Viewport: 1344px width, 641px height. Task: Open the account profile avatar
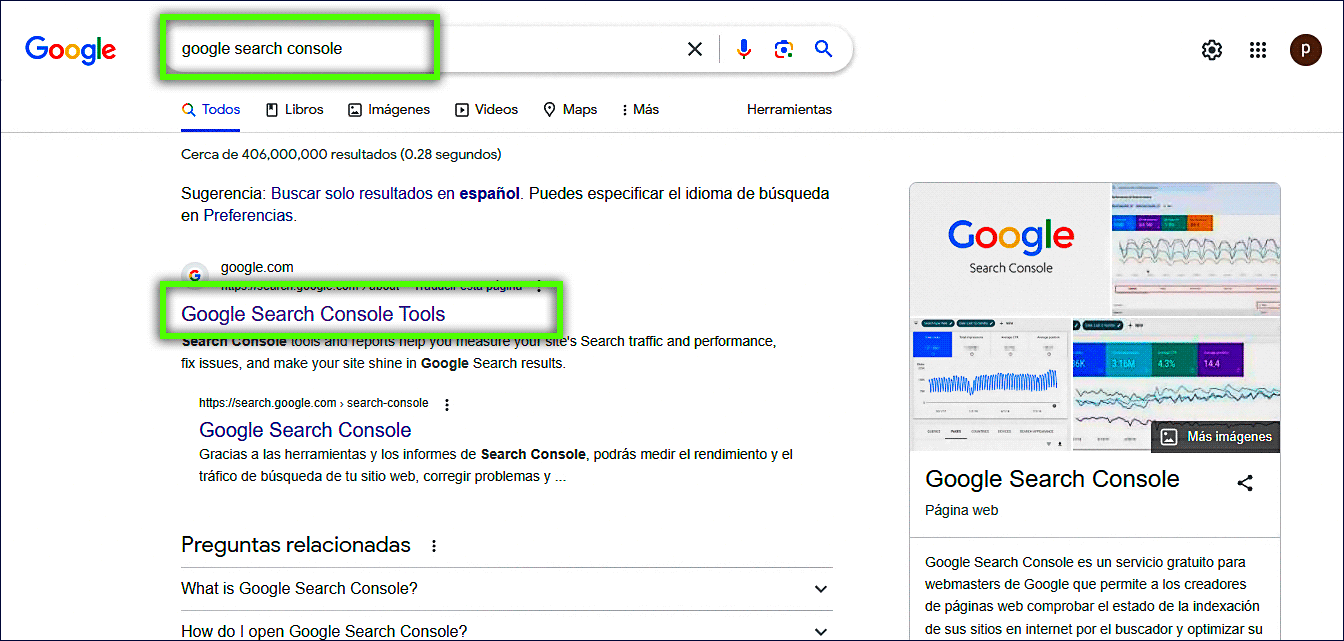pyautogui.click(x=1305, y=50)
